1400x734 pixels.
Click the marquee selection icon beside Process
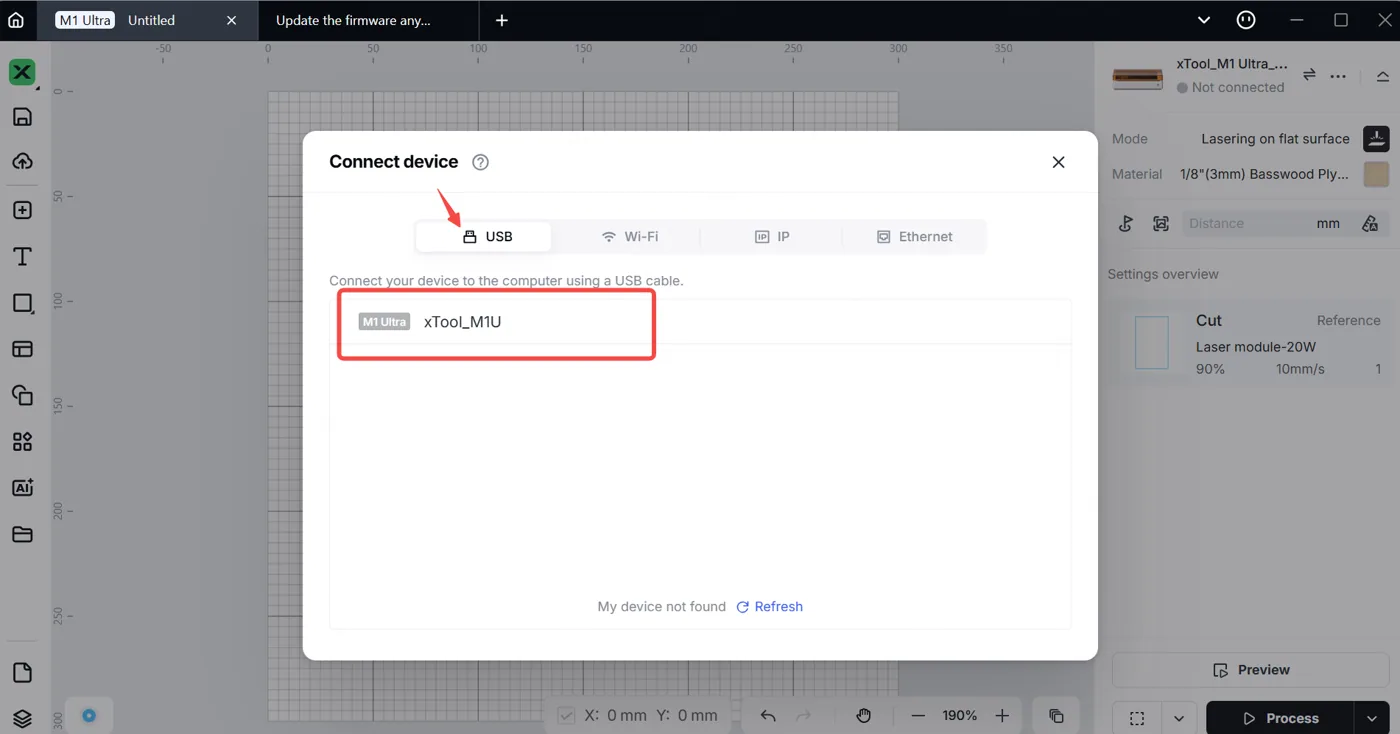[x=1137, y=718]
